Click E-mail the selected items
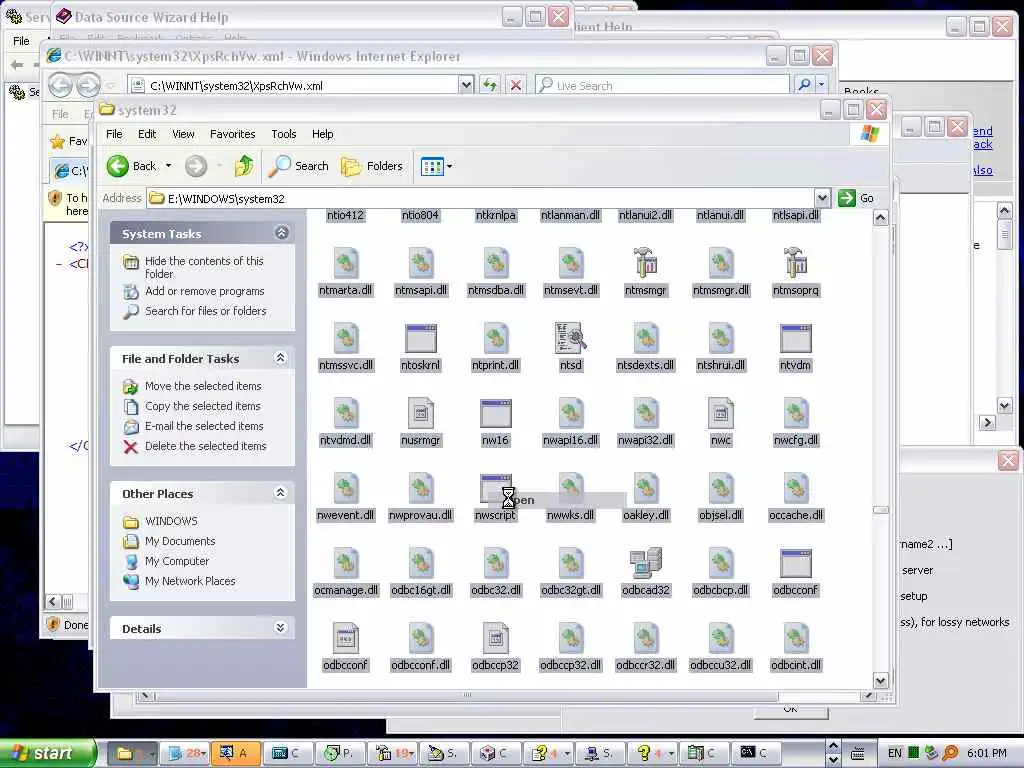Screen dimensions: 1024x768 coord(204,426)
